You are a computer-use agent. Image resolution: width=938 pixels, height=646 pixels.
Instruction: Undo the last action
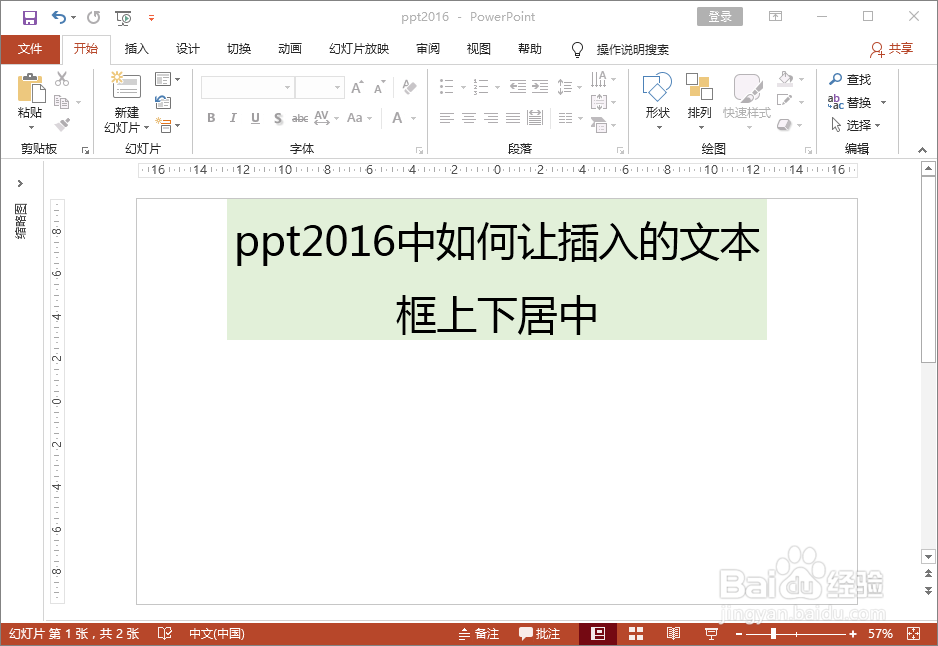pos(59,17)
